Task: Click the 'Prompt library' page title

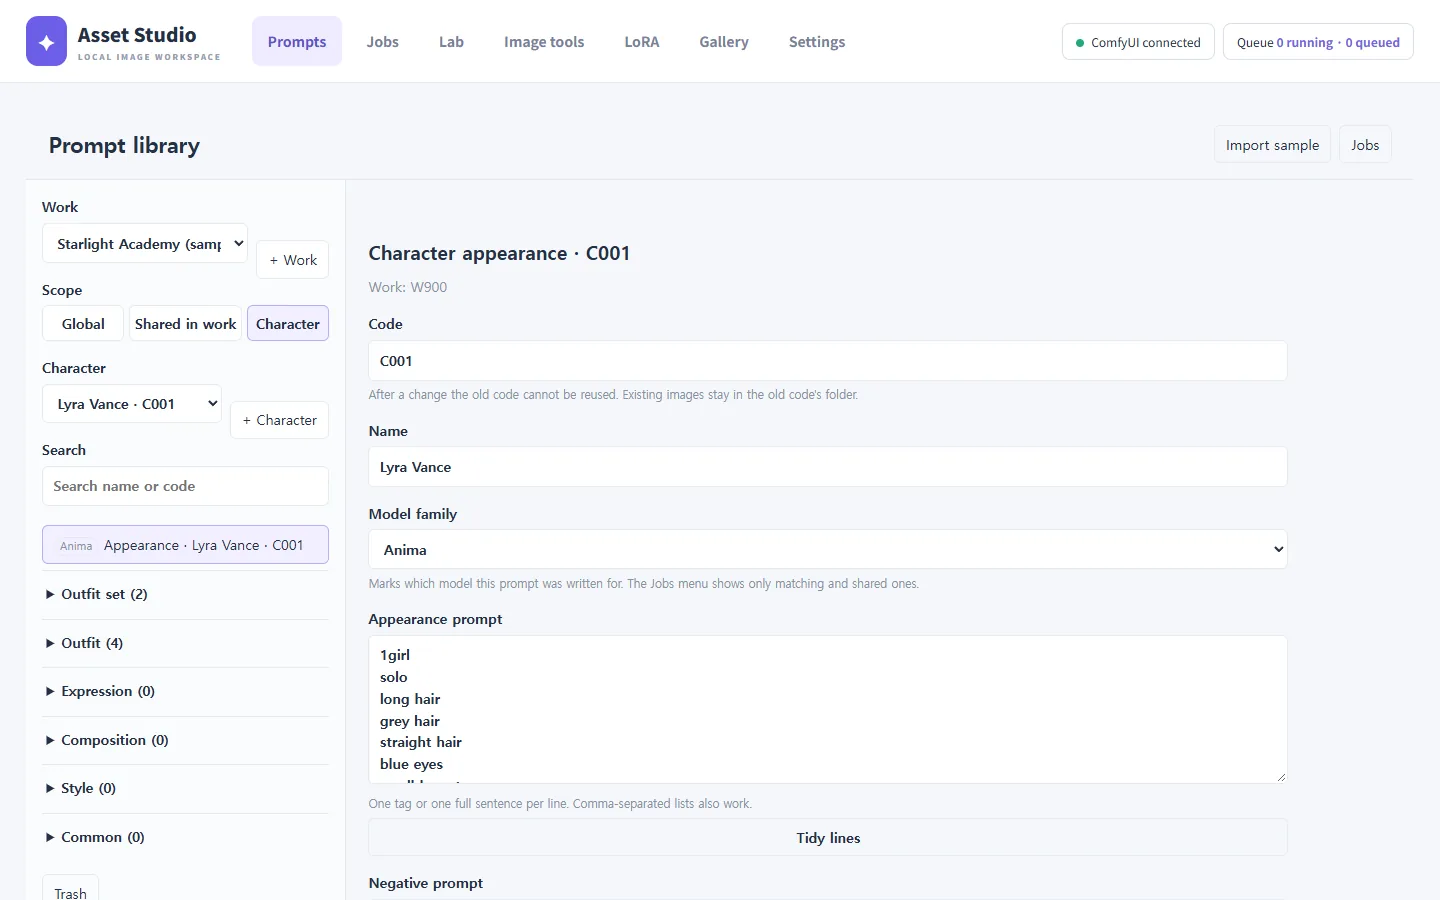Action: point(124,145)
